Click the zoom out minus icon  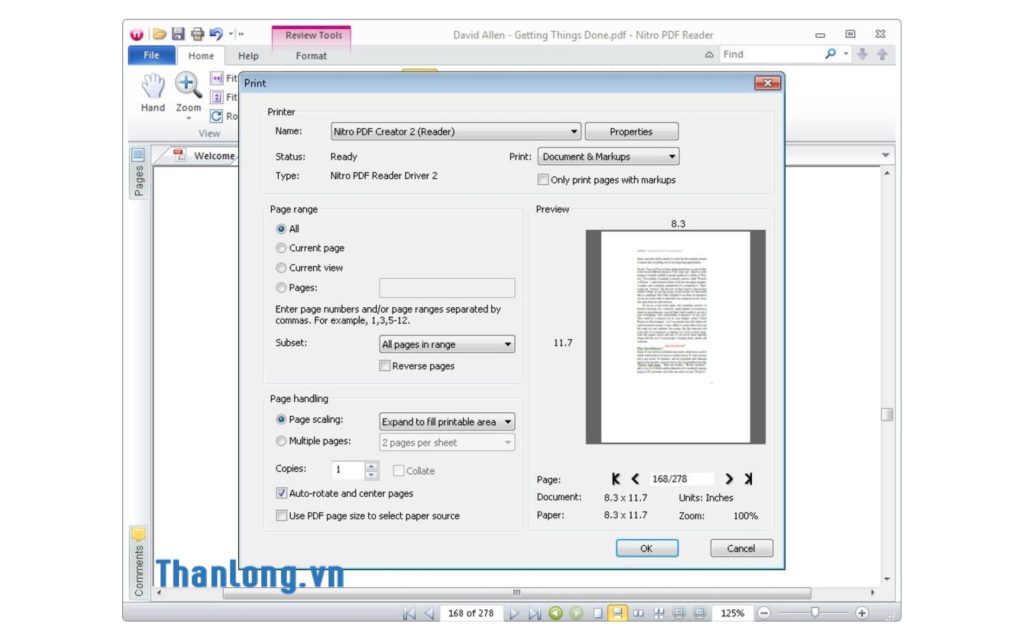[764, 613]
